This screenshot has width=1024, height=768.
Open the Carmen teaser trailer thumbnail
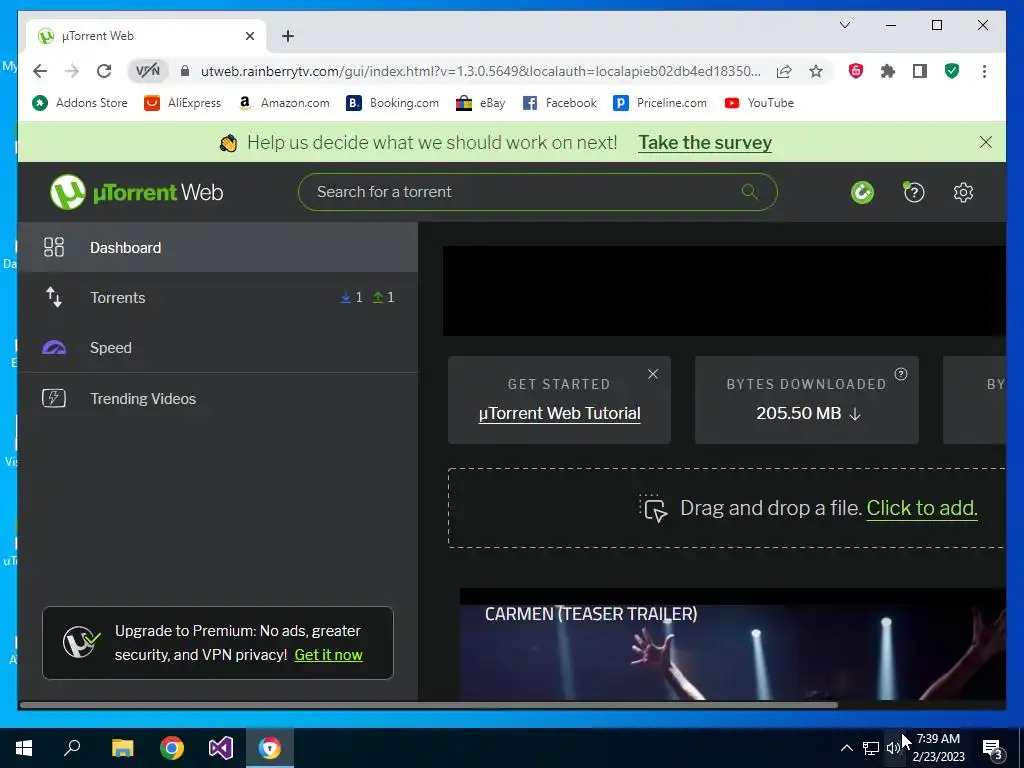pyautogui.click(x=733, y=644)
